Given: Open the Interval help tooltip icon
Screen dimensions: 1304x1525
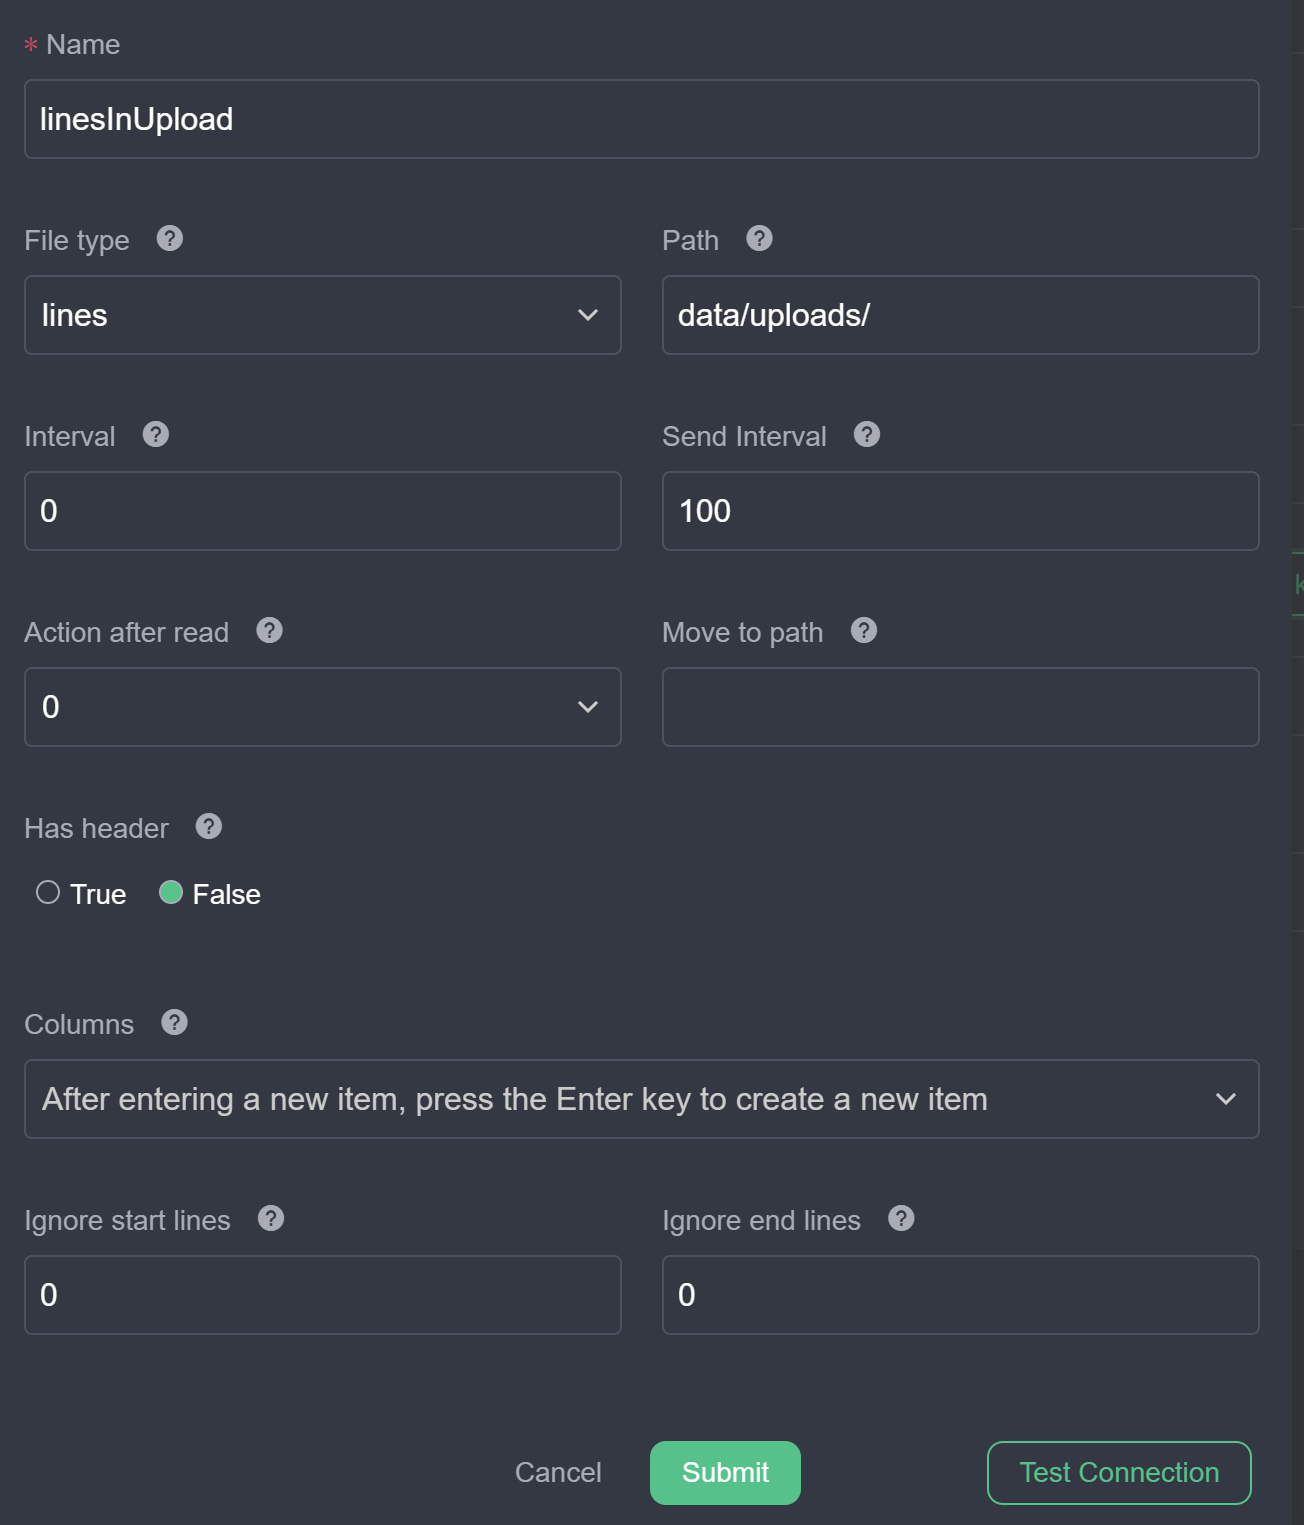Looking at the screenshot, I should 156,435.
